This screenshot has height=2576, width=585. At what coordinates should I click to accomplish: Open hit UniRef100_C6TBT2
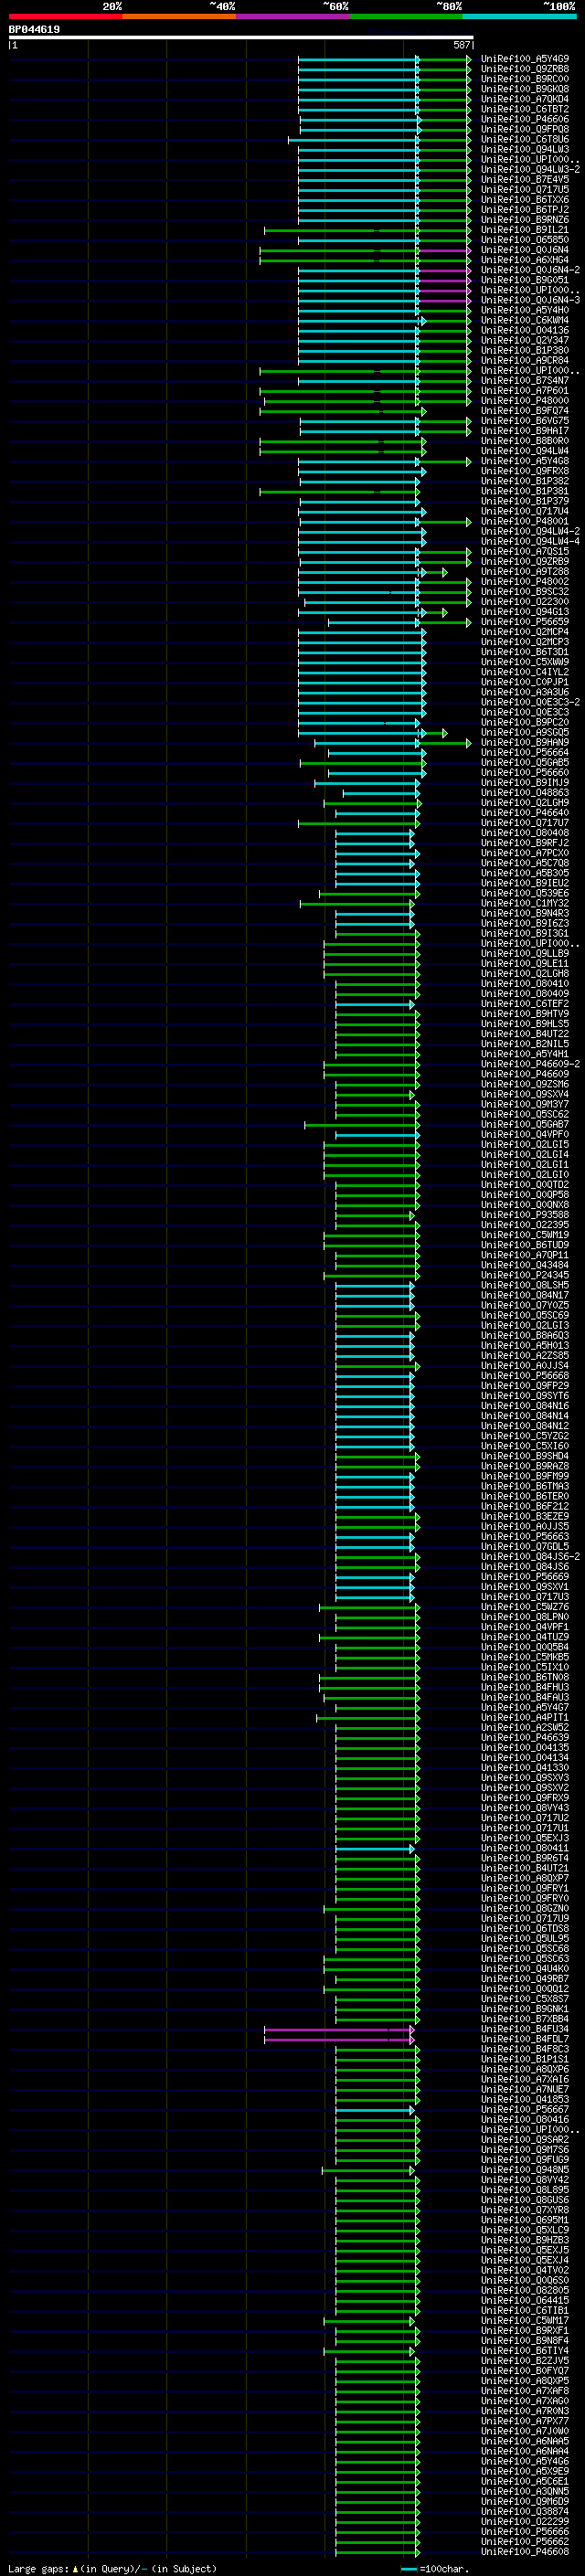(x=525, y=109)
